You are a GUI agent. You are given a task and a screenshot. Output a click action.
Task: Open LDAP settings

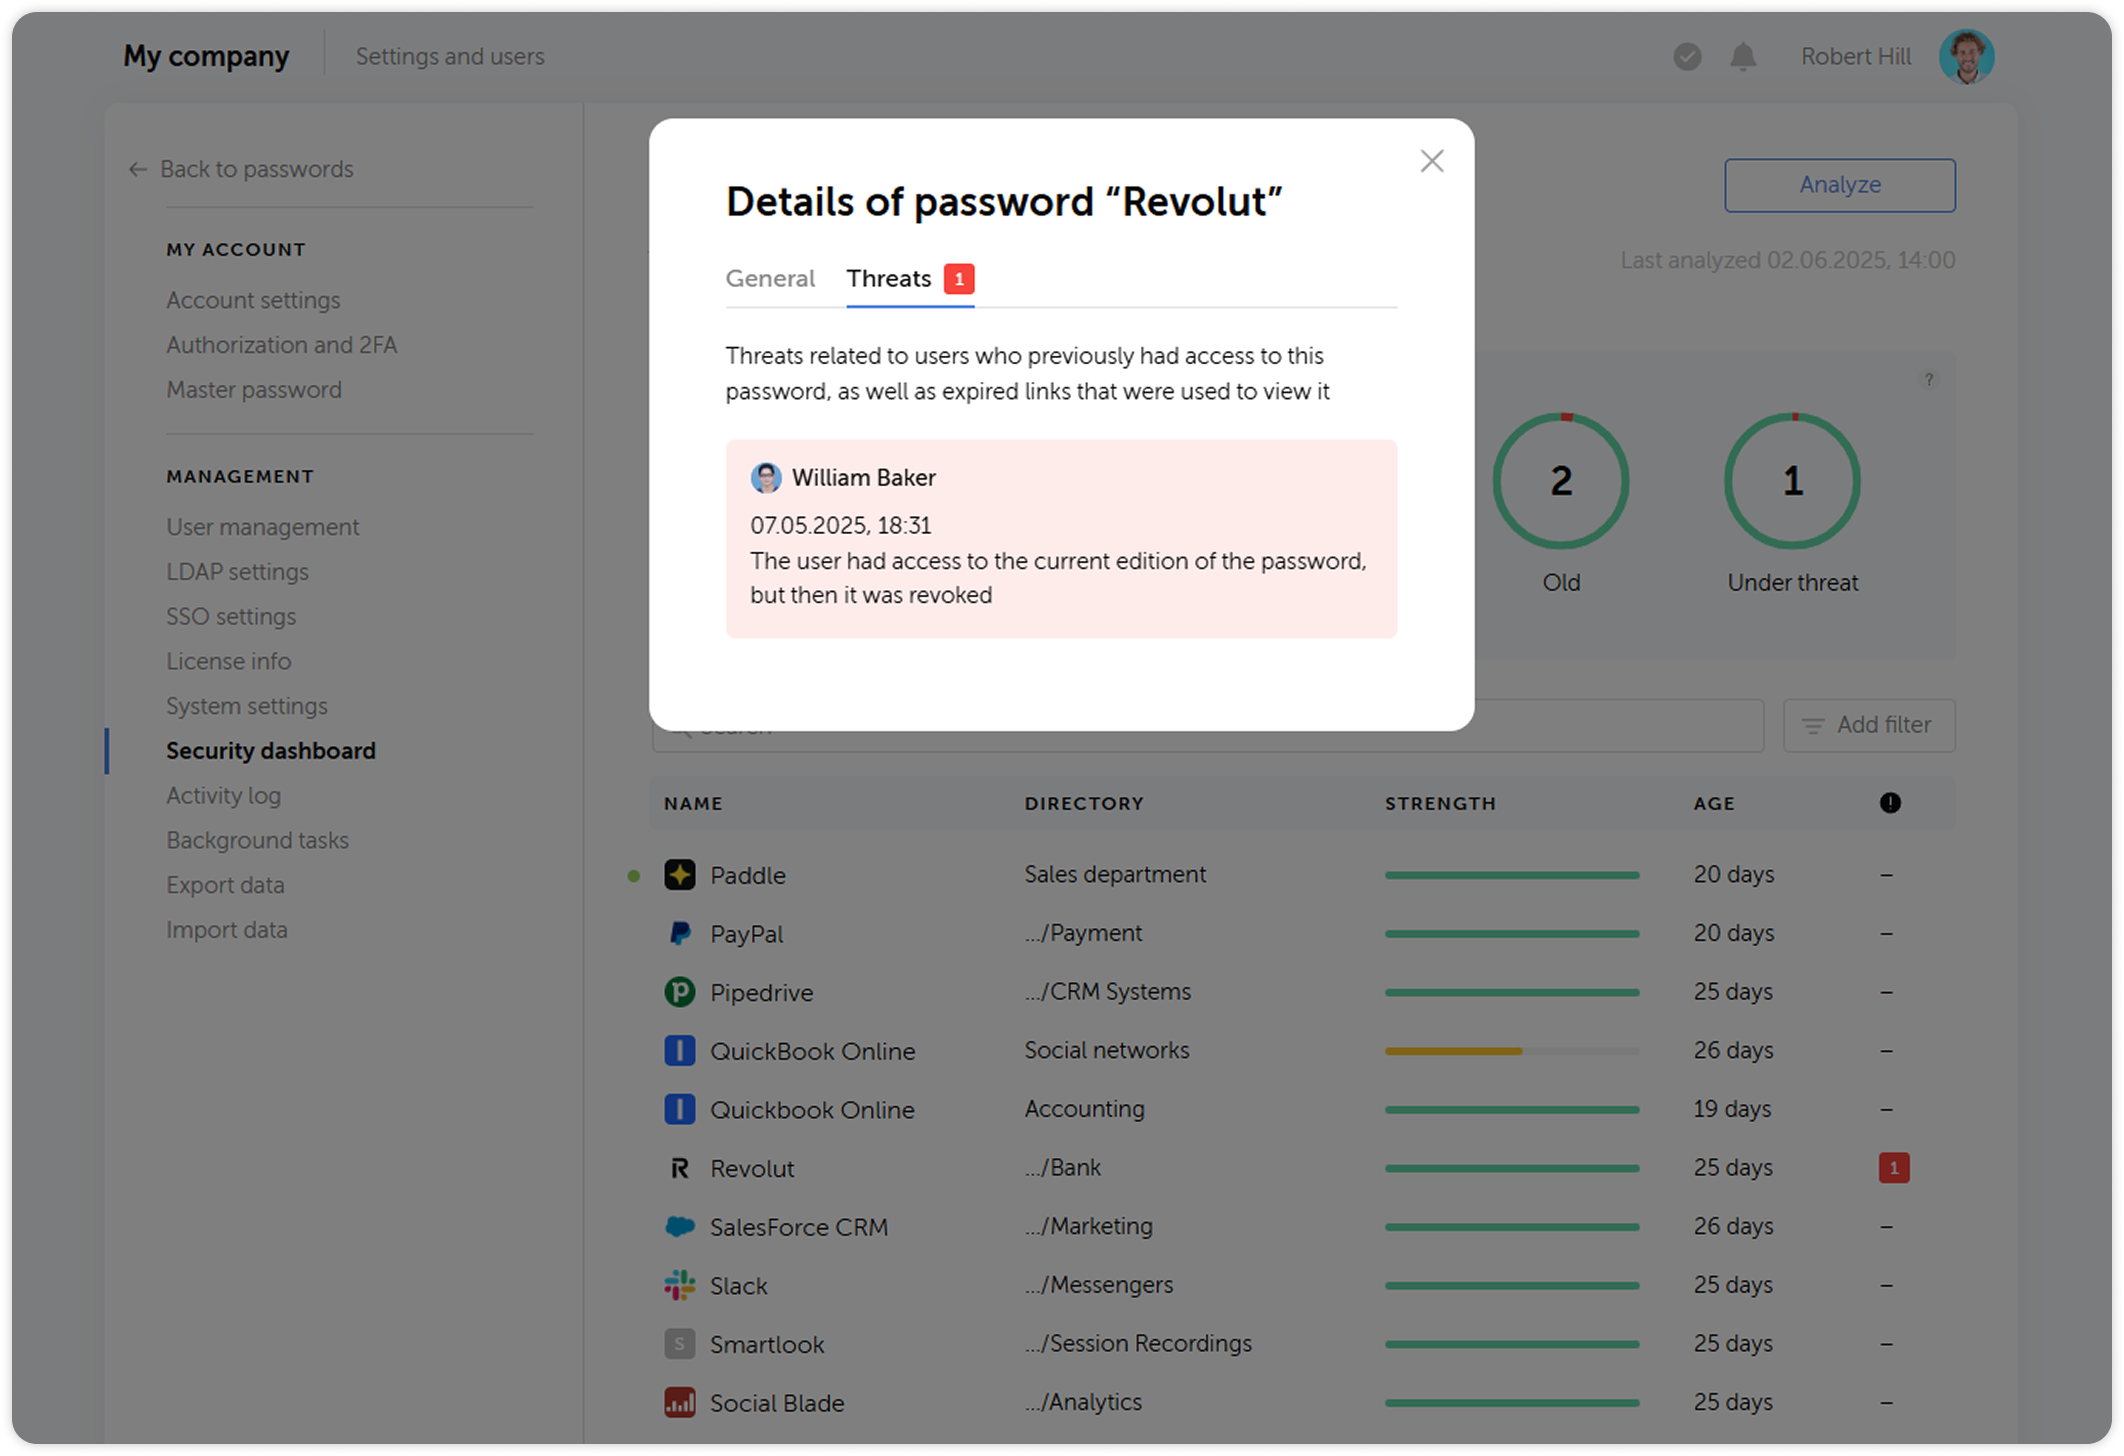pyautogui.click(x=237, y=572)
